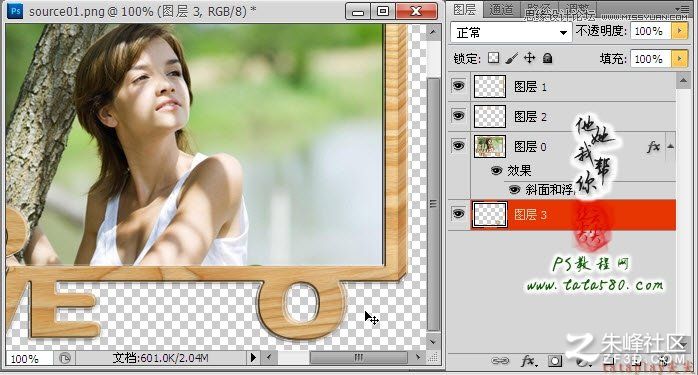Click the lock image pixels brush icon

pyautogui.click(x=511, y=58)
